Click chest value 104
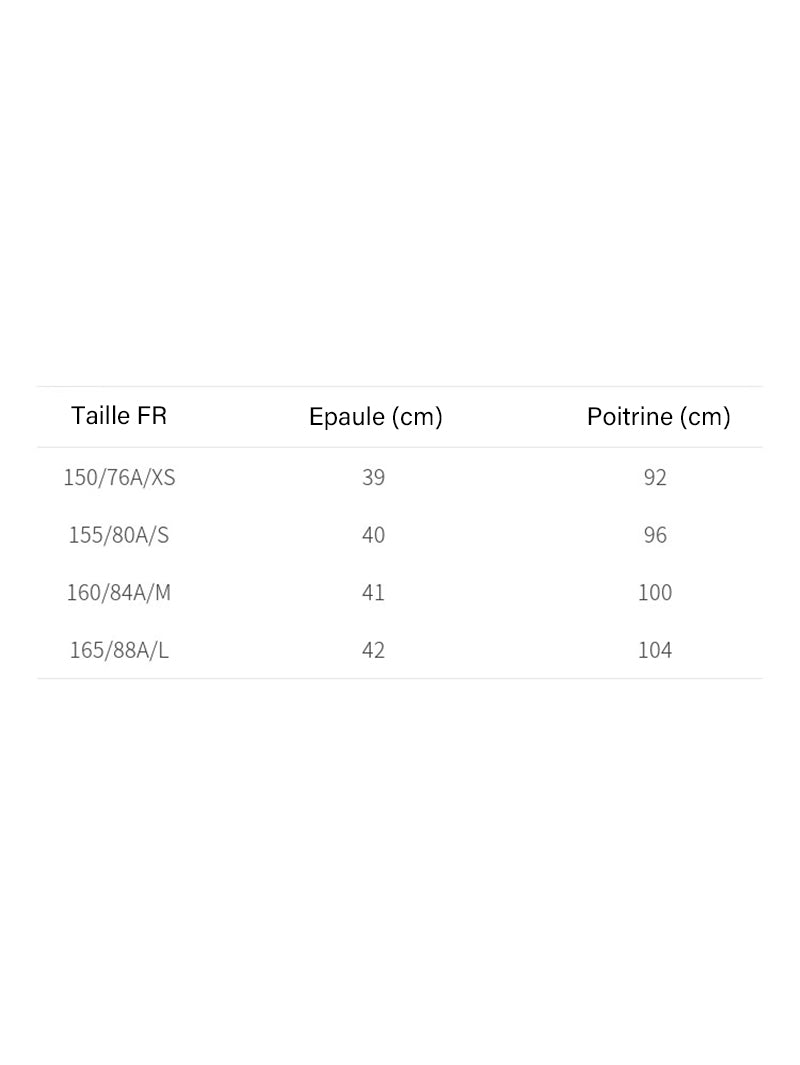The width and height of the screenshot is (800, 1065). [x=655, y=651]
